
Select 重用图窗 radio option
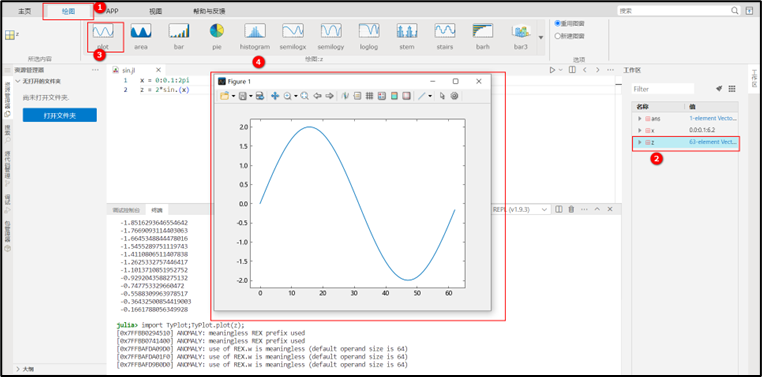(570, 23)
